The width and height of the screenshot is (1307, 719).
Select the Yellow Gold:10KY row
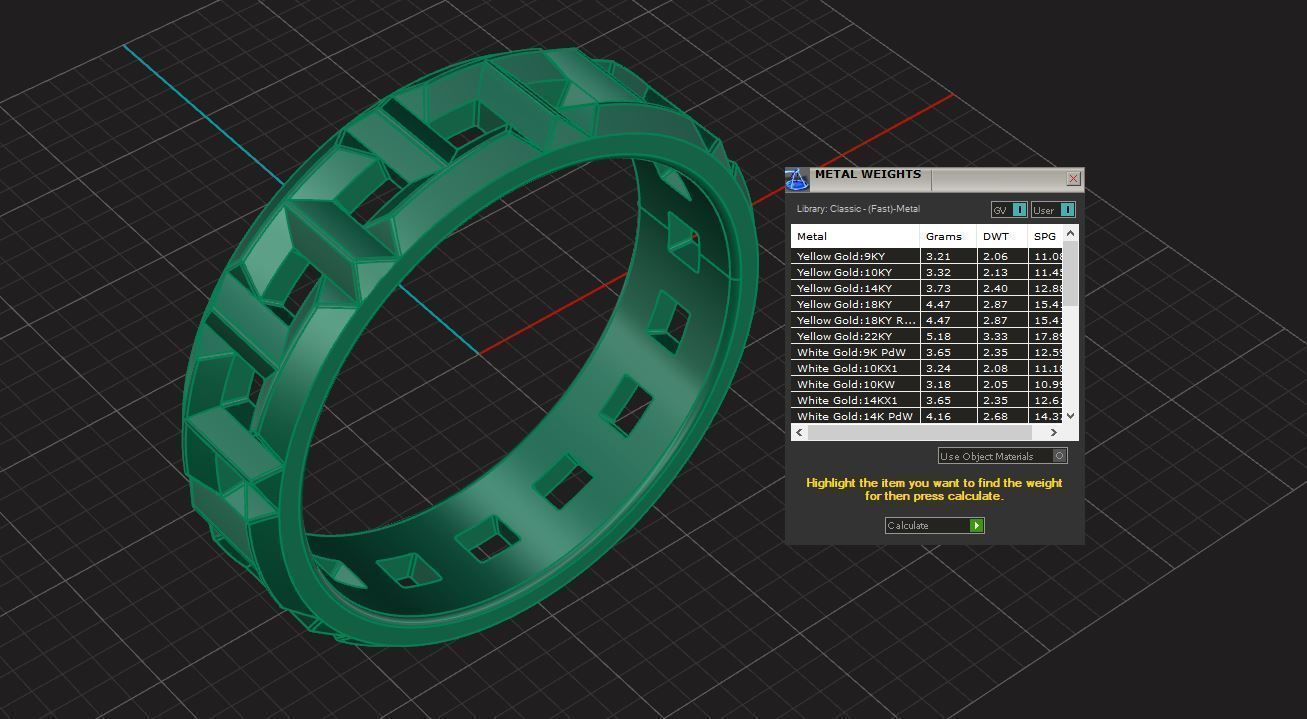coord(926,272)
